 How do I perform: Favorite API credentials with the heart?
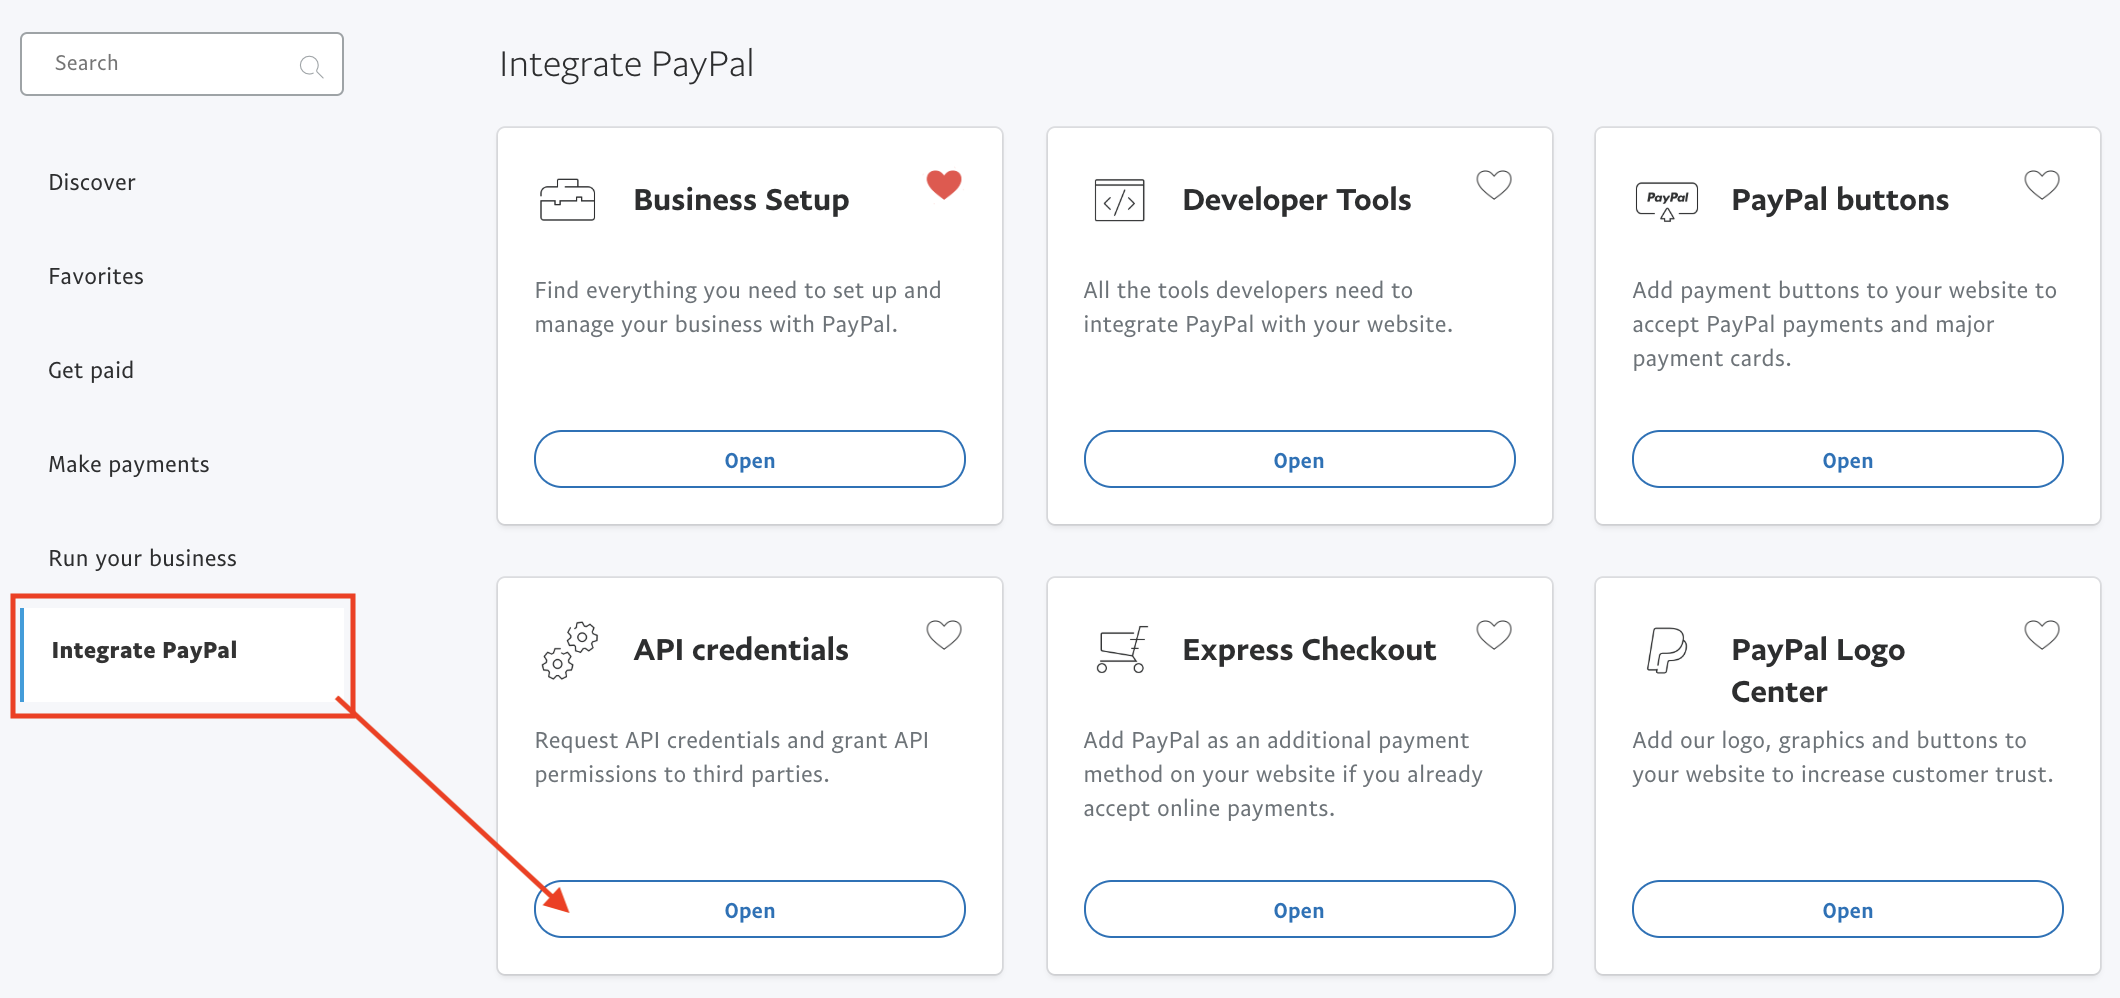(943, 634)
